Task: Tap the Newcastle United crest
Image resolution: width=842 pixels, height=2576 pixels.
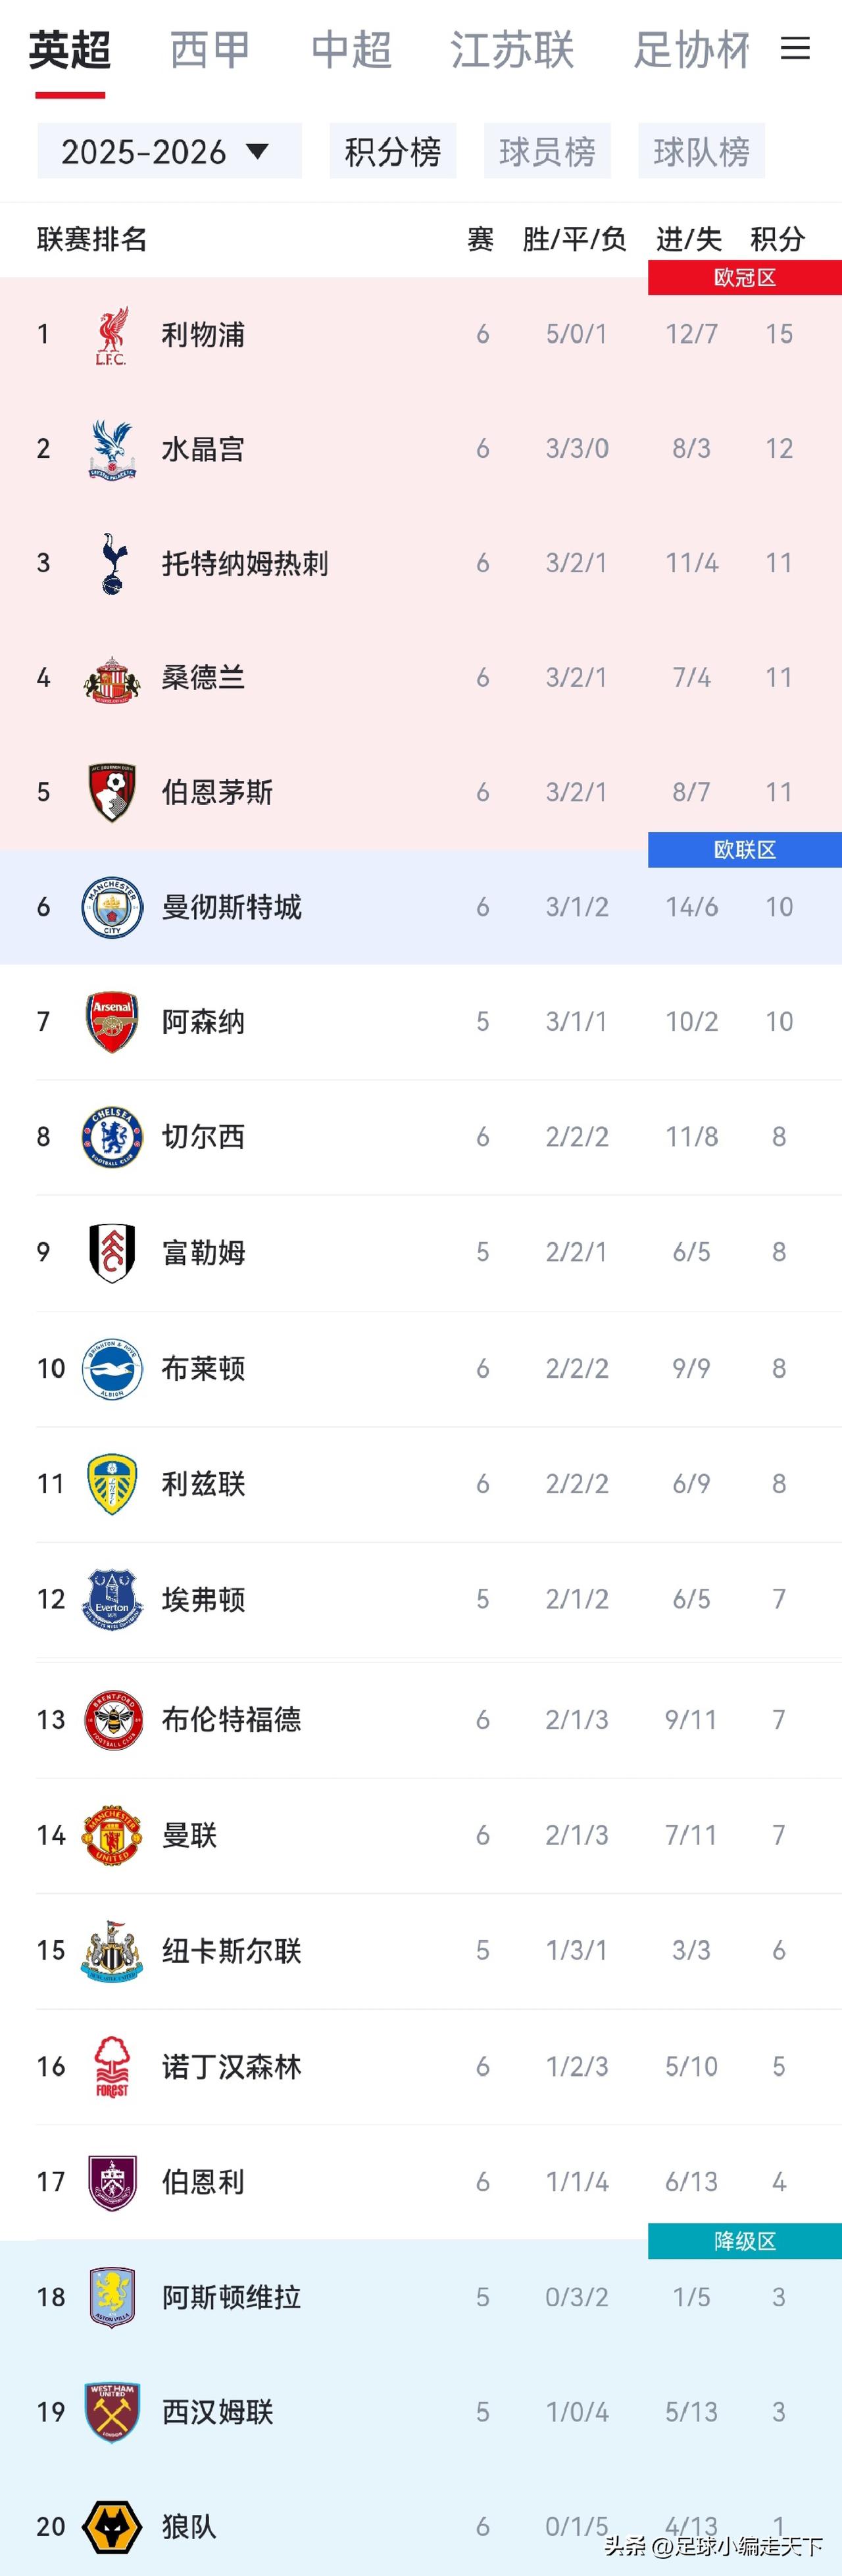Action: [x=112, y=1950]
